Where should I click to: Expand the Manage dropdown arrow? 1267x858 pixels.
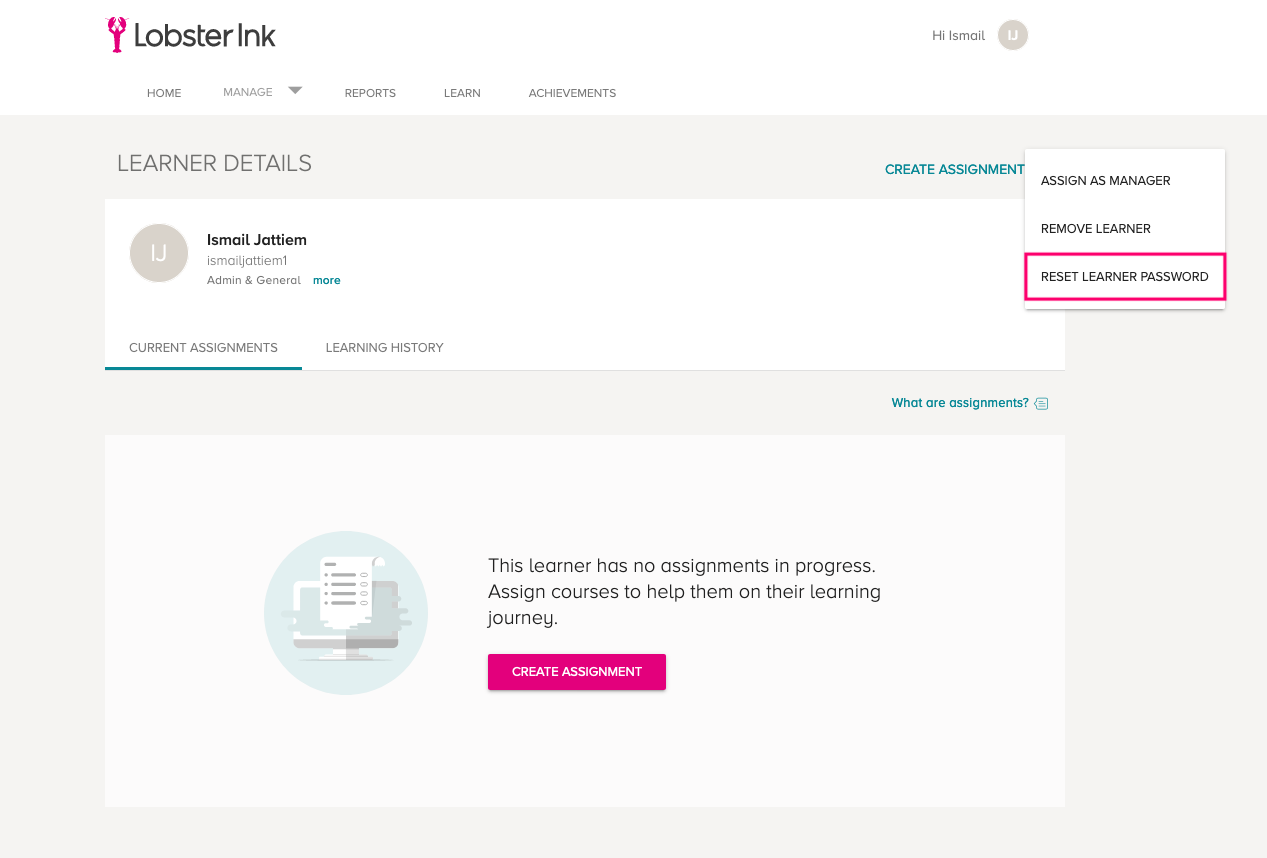click(295, 90)
